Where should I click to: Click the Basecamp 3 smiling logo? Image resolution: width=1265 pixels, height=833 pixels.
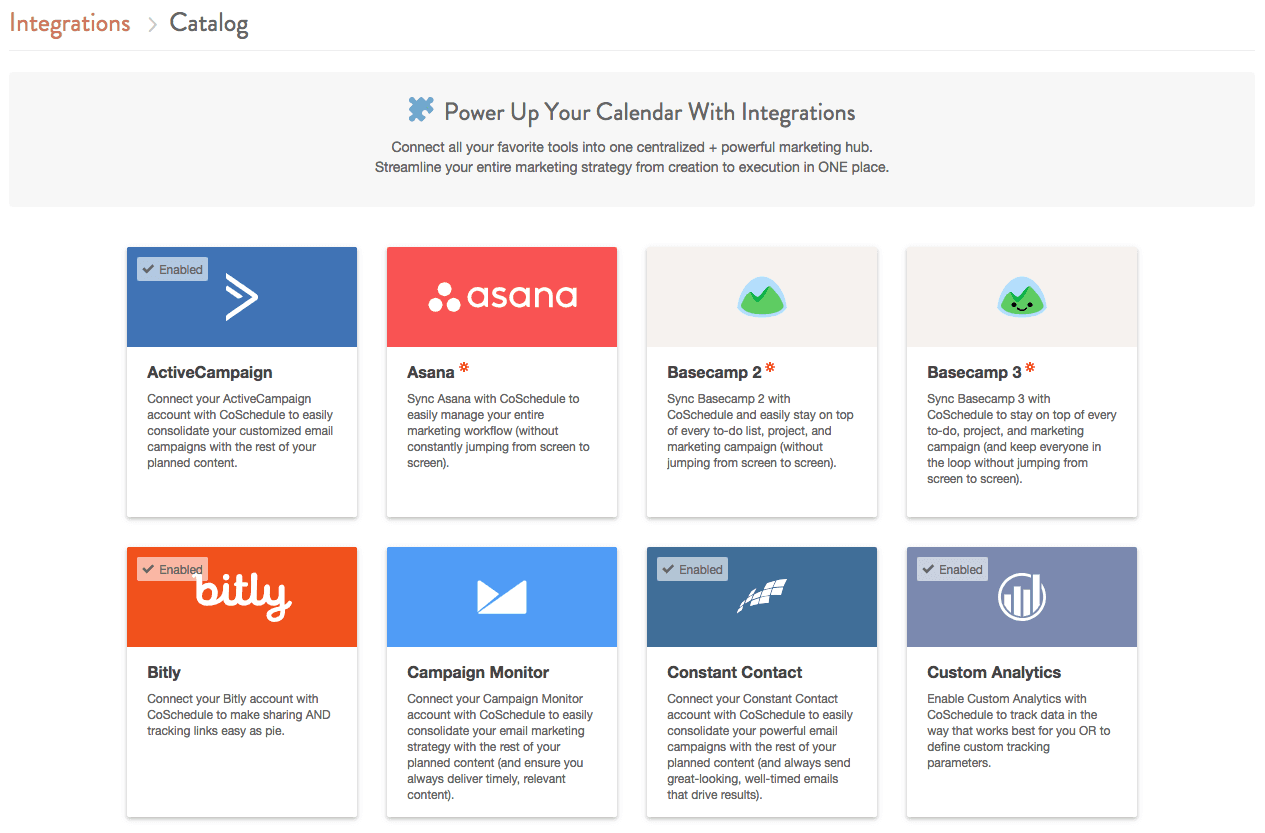click(1022, 297)
